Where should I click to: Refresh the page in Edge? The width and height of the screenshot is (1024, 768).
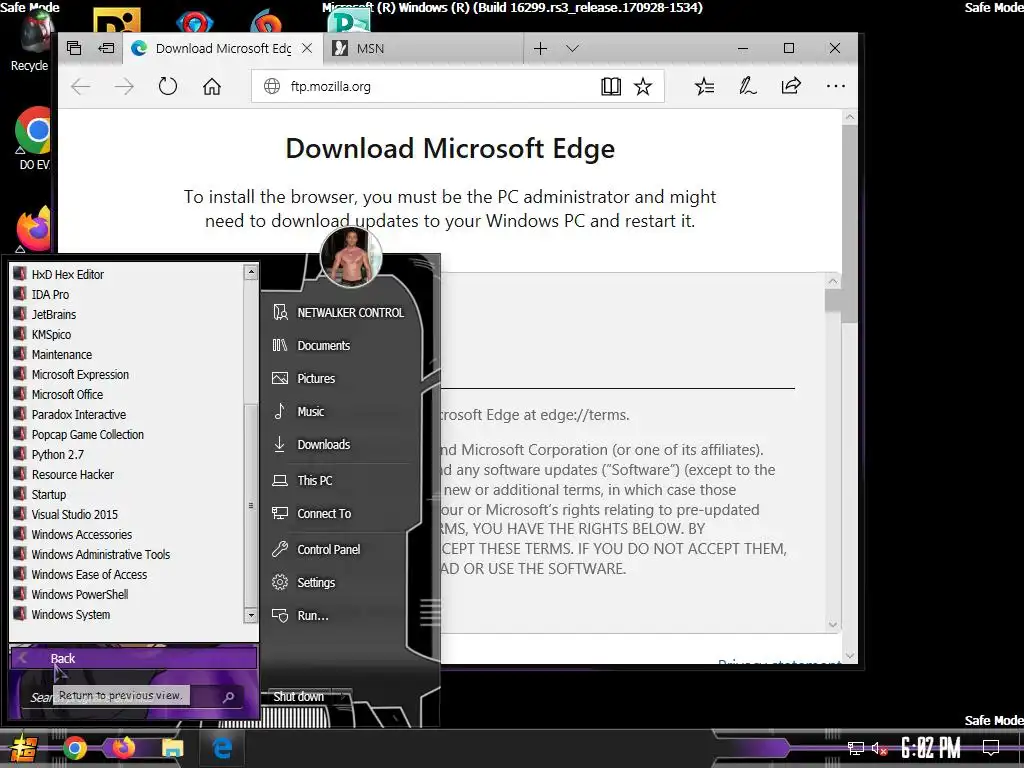[x=168, y=86]
